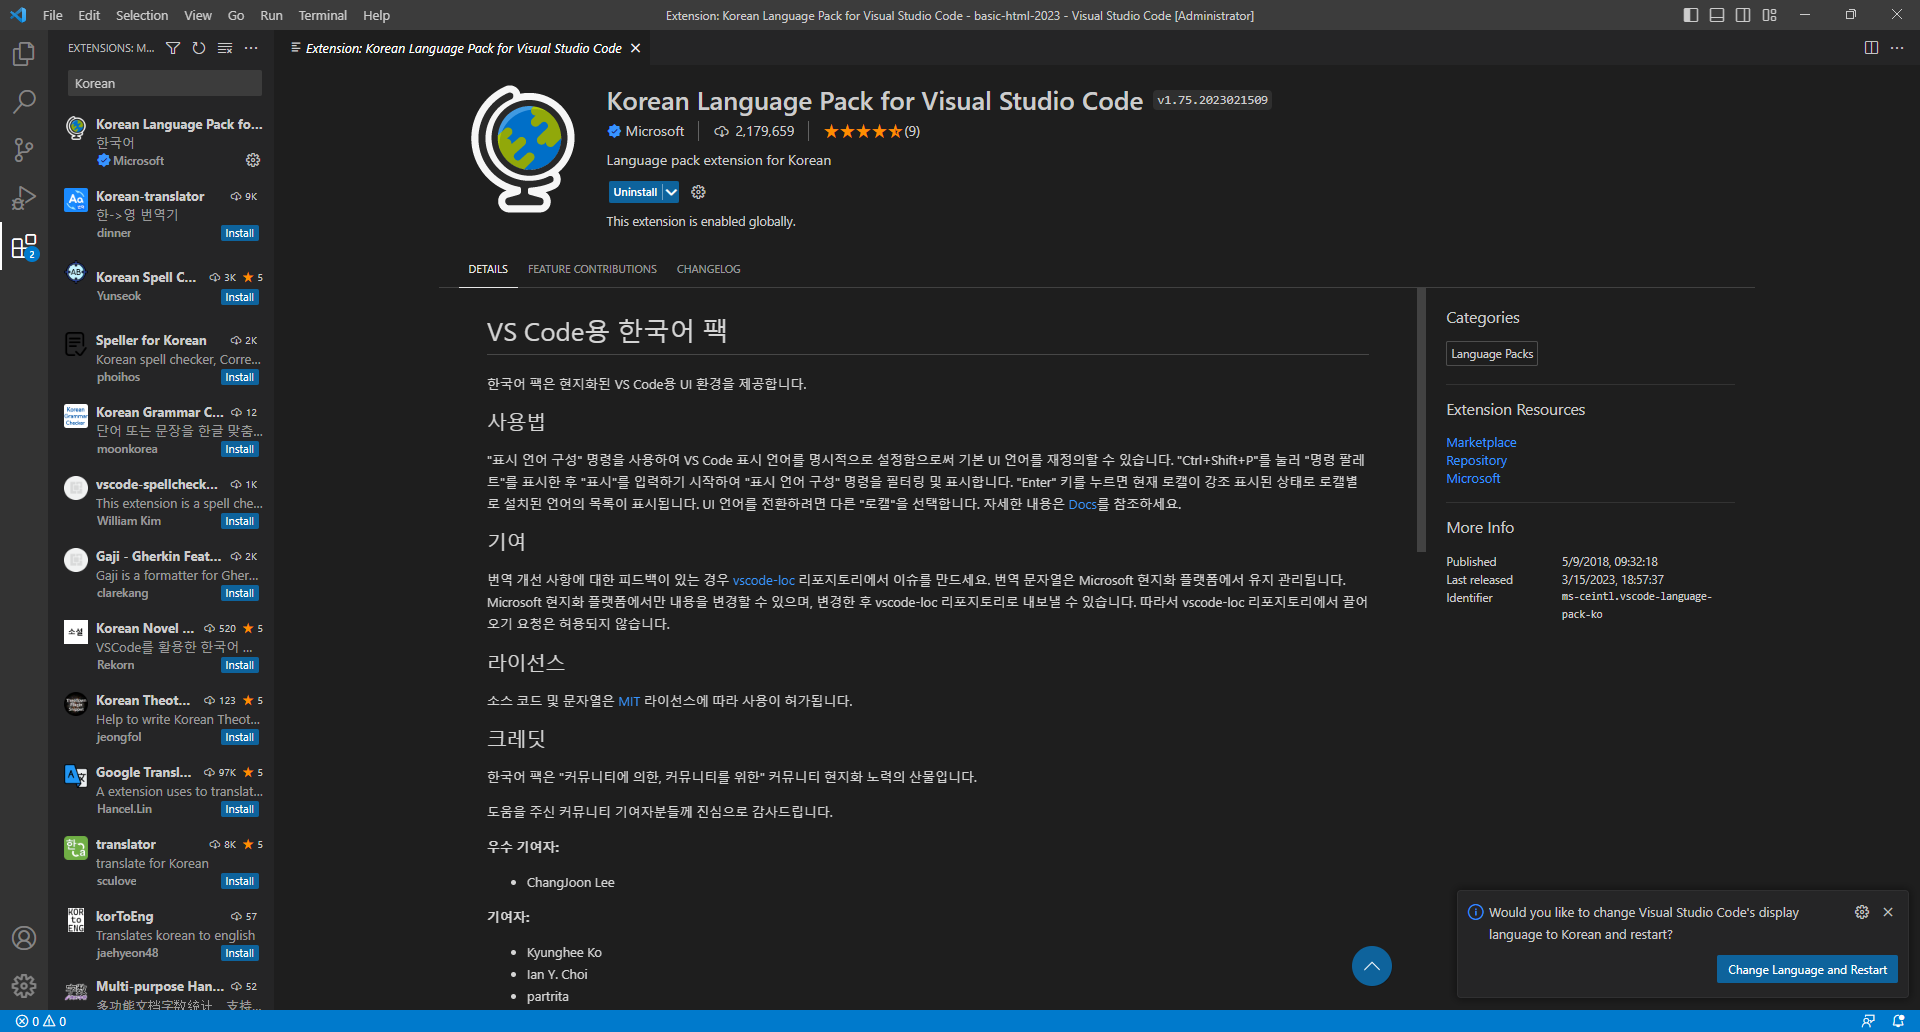1920x1032 pixels.
Task: Click Change Language and Restart button
Action: click(x=1807, y=969)
